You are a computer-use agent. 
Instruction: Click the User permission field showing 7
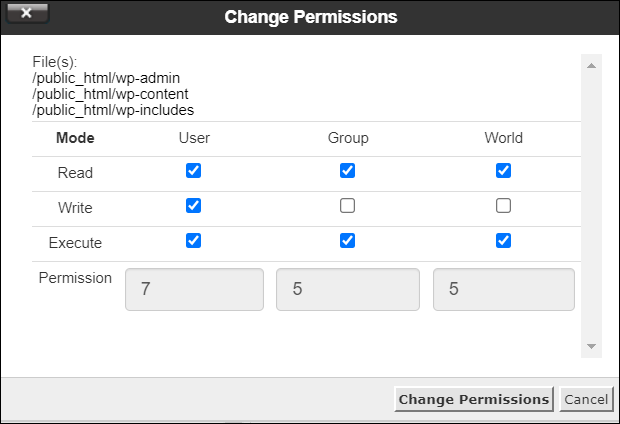tap(194, 289)
